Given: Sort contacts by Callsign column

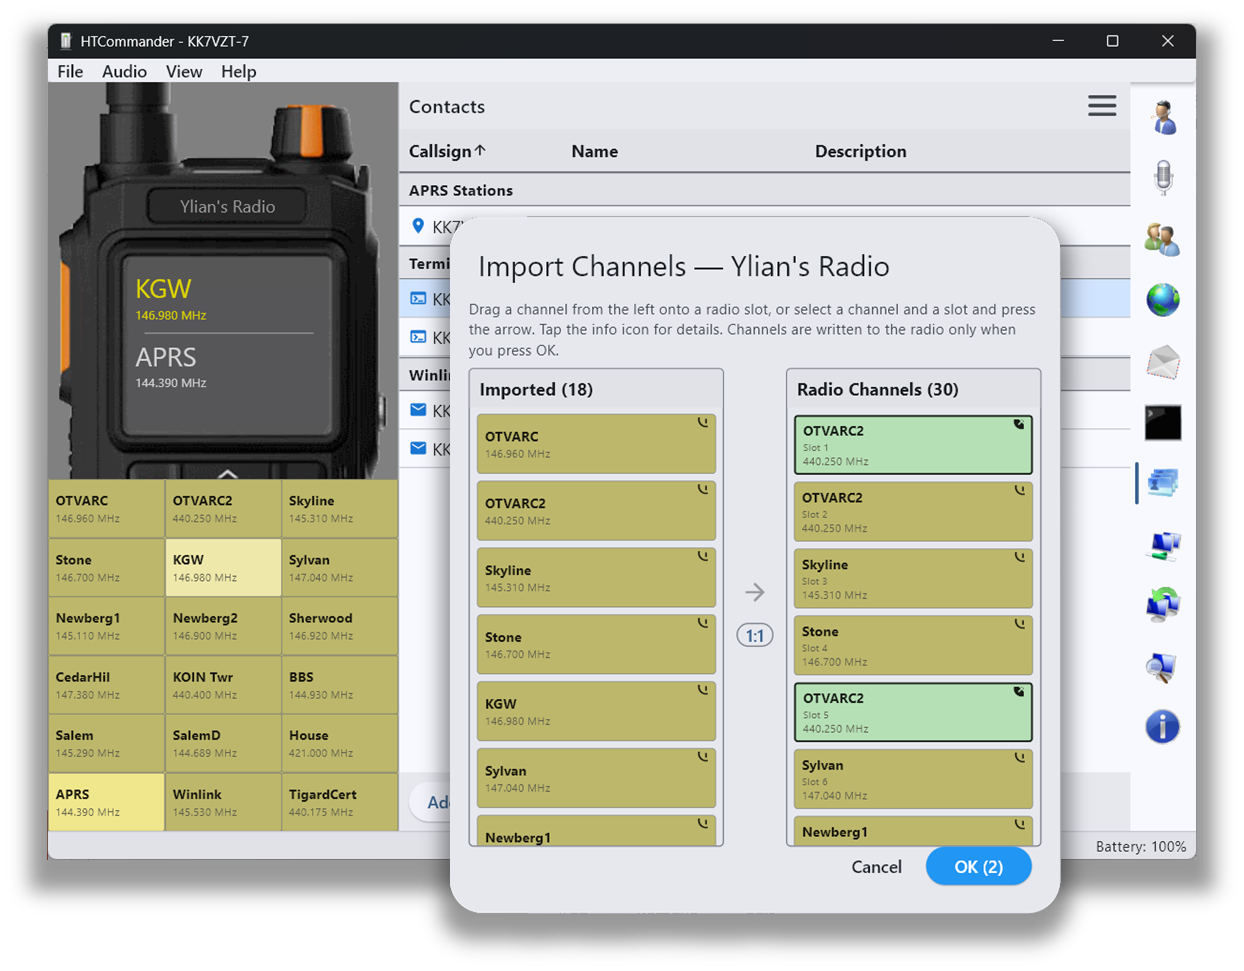Looking at the screenshot, I should pos(447,151).
